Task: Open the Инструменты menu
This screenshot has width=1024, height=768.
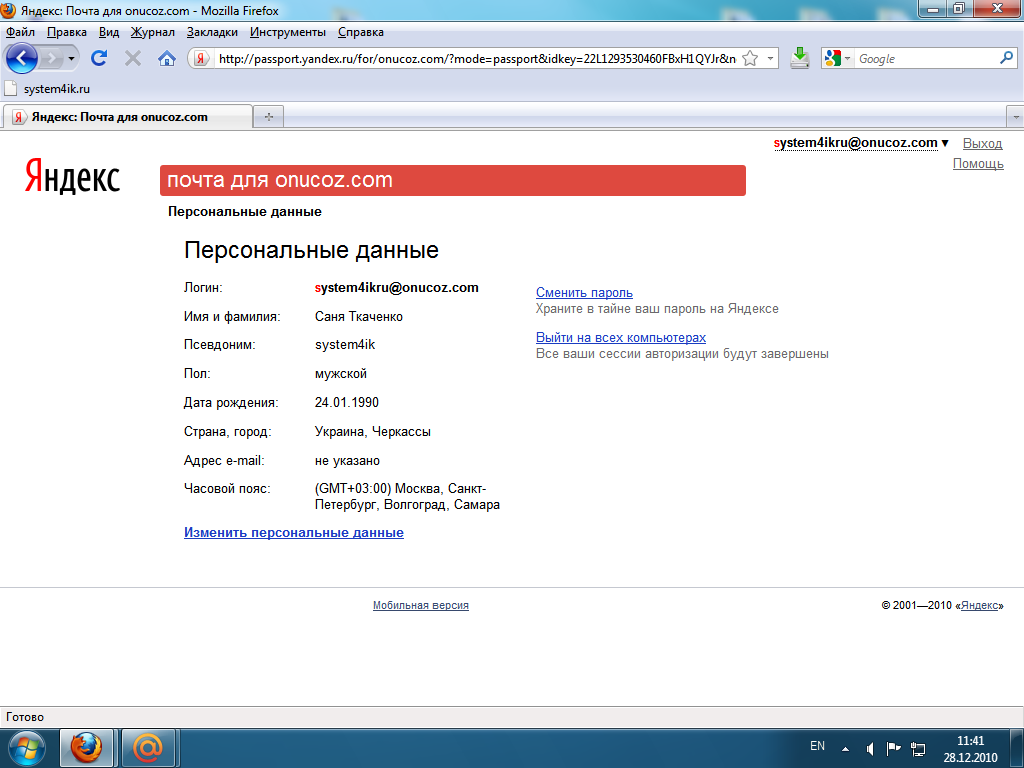Action: (288, 32)
